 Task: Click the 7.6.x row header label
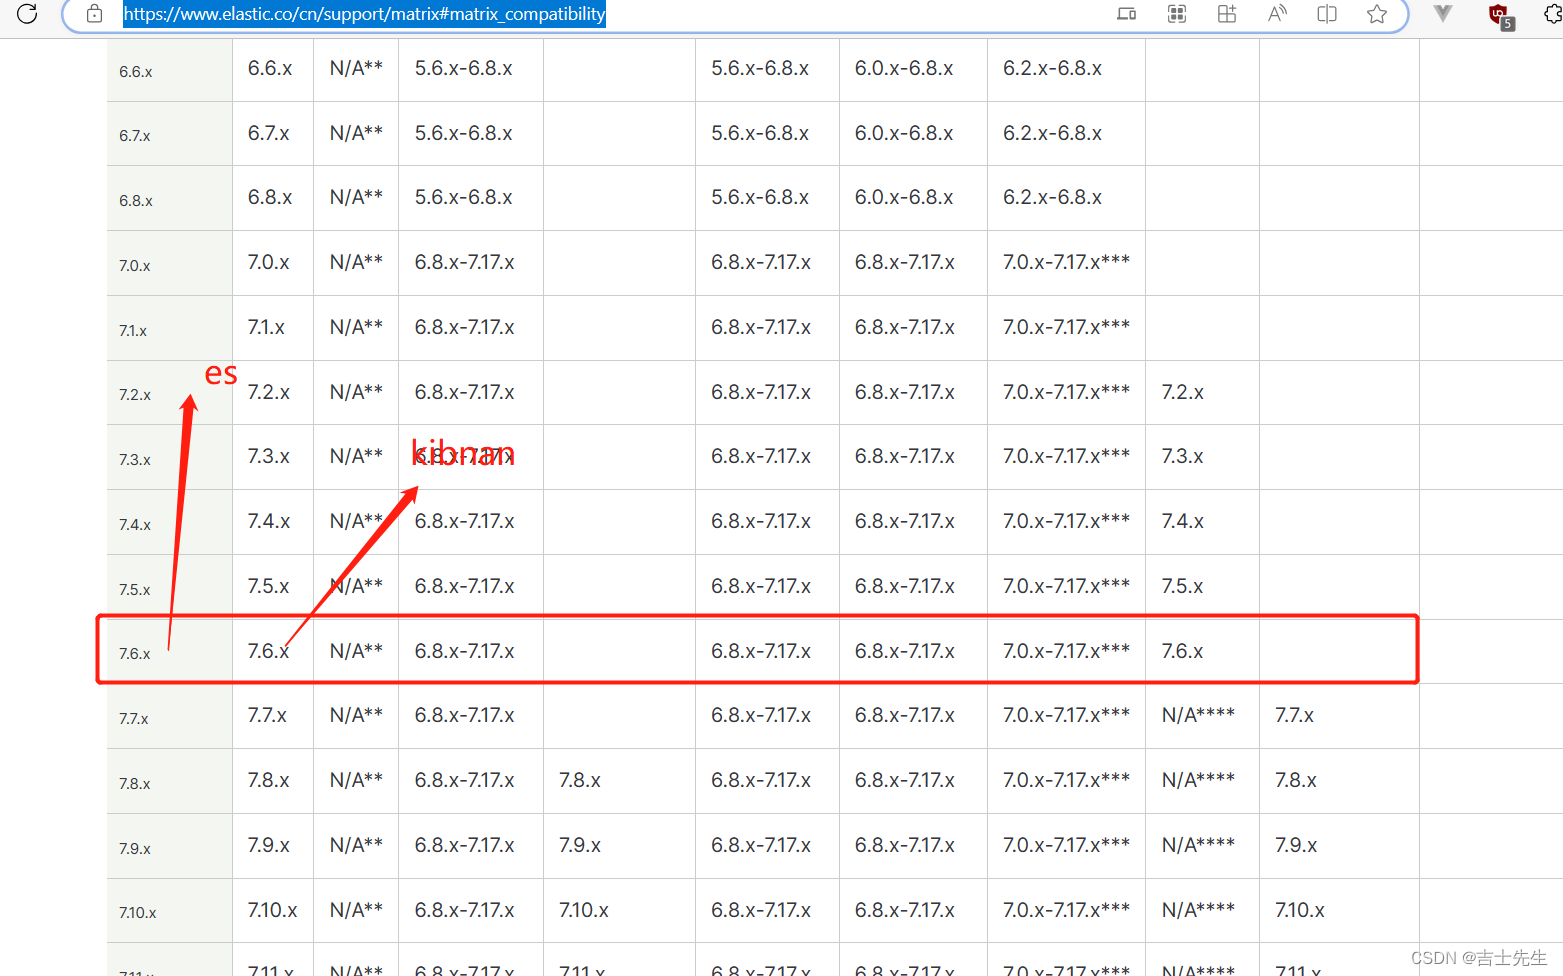(135, 654)
